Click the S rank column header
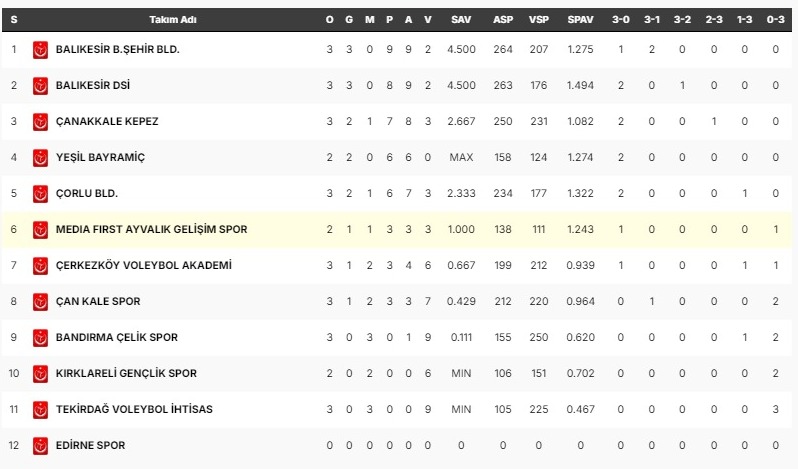The image size is (798, 469). coord(14,20)
